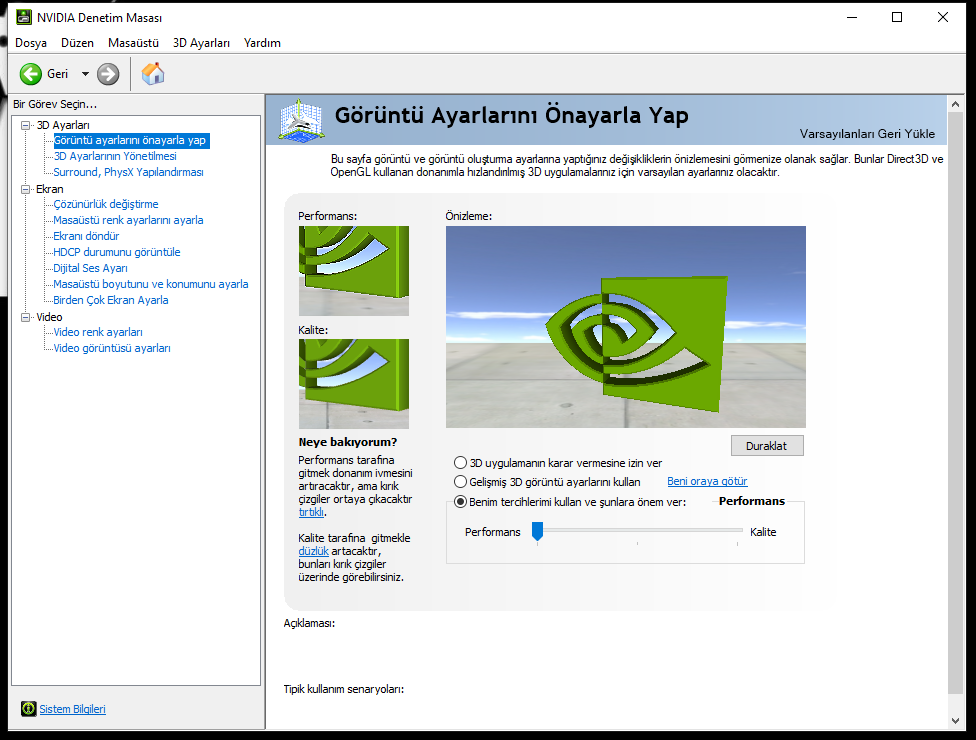Click the scrollbar up arrow
Screen dimensions: 976x740
click(x=955, y=105)
